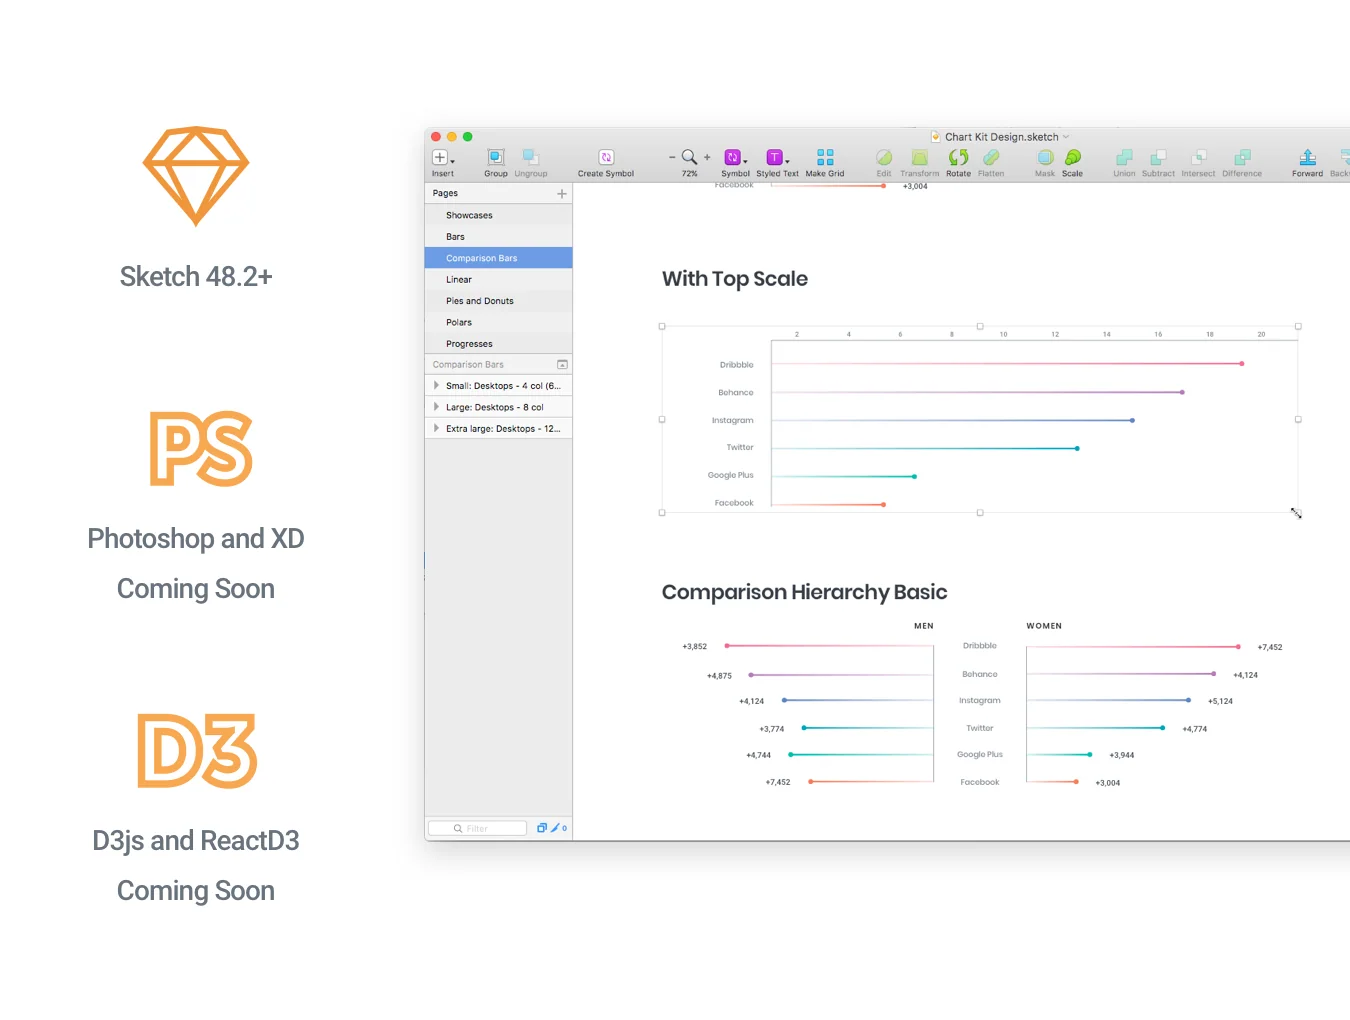1350x1020 pixels.
Task: Click the Rotate toolbar icon
Action: click(x=958, y=157)
